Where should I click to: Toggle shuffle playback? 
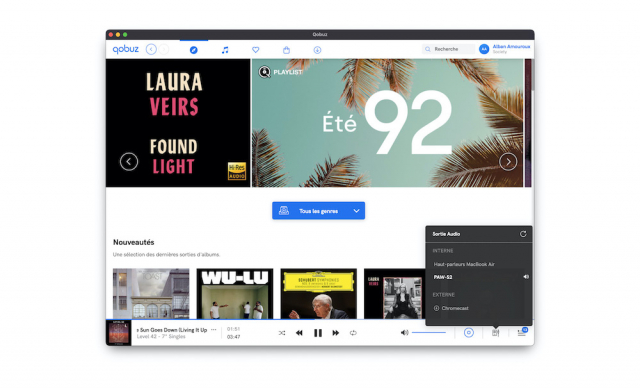tap(282, 333)
